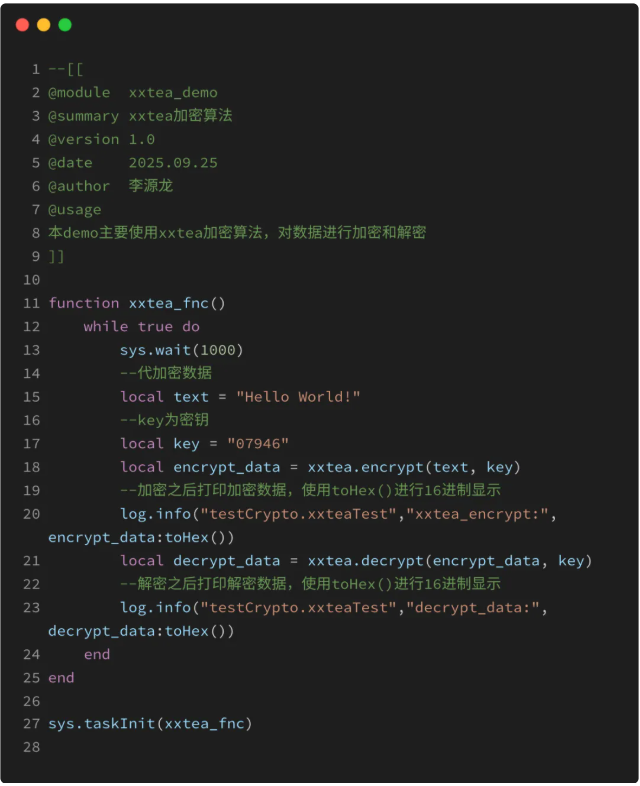Click the "while true do" keyword line

coord(141,327)
